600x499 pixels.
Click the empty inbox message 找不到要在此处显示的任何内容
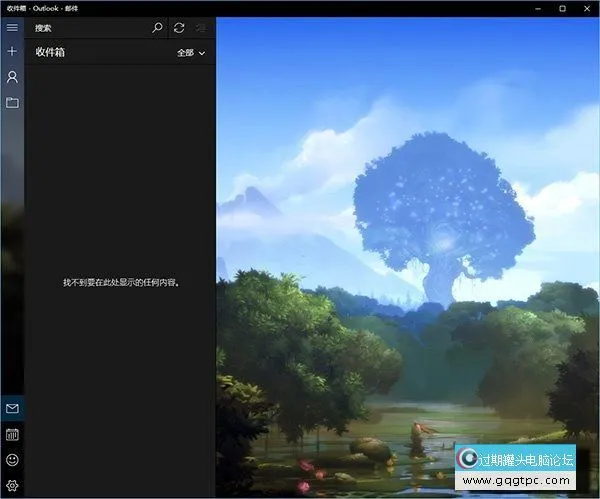point(120,283)
